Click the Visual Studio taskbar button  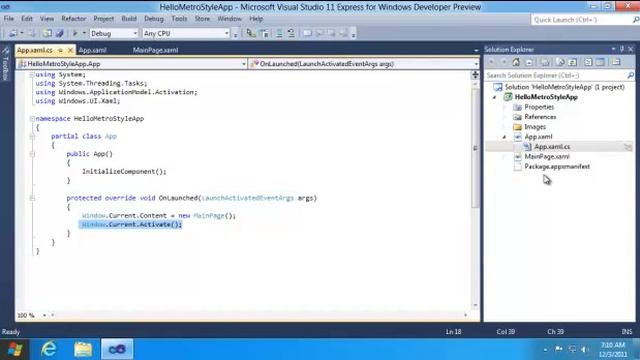coord(117,349)
